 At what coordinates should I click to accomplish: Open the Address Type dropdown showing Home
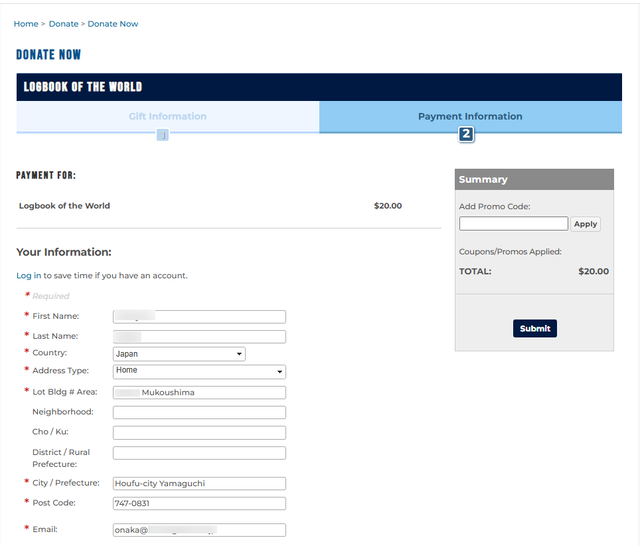[x=199, y=372]
